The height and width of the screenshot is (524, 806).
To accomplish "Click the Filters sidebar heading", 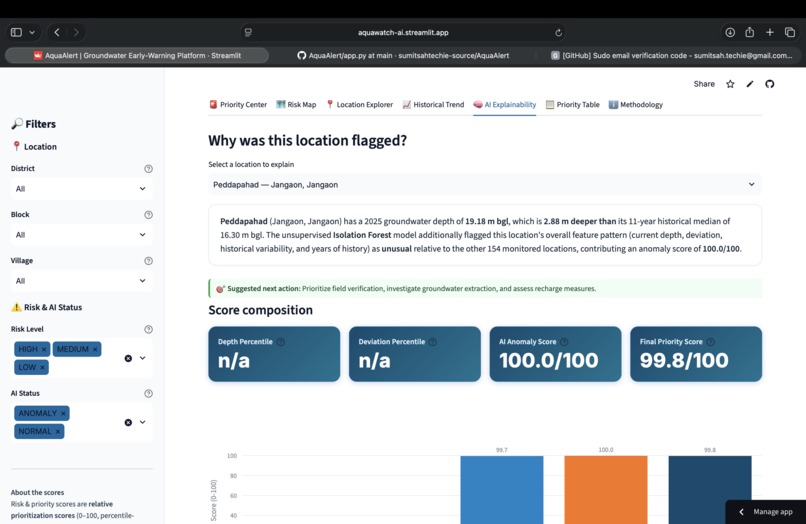I will point(34,124).
